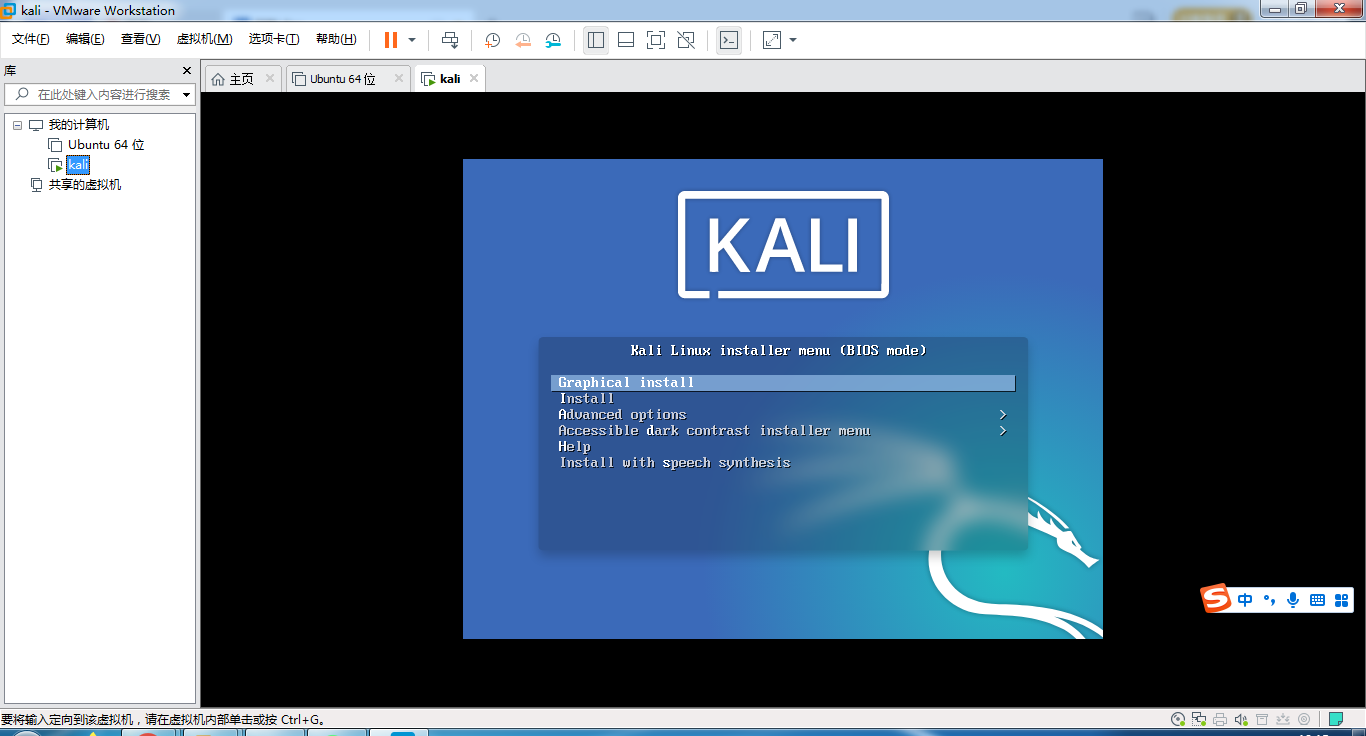This screenshot has width=1366, height=736.
Task: Click the stretch guest display icon
Action: point(772,40)
